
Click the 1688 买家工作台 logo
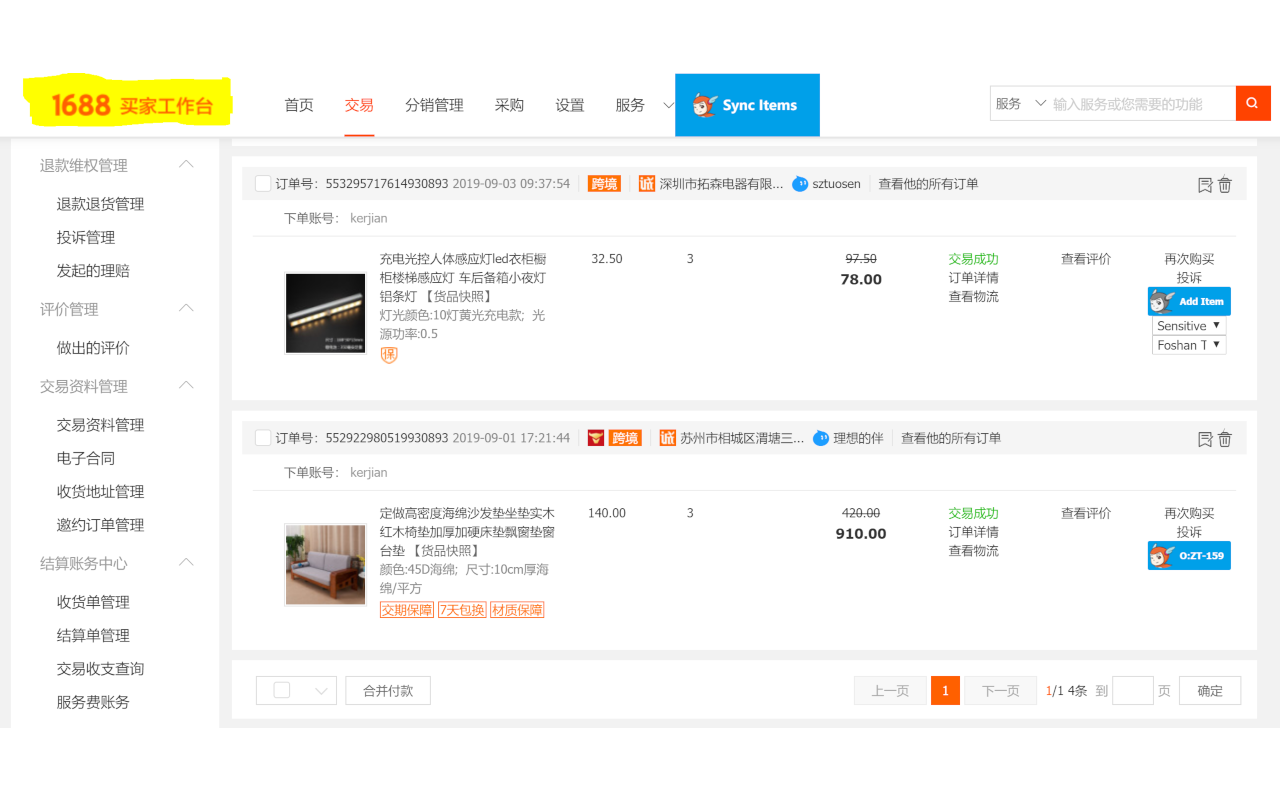click(131, 105)
